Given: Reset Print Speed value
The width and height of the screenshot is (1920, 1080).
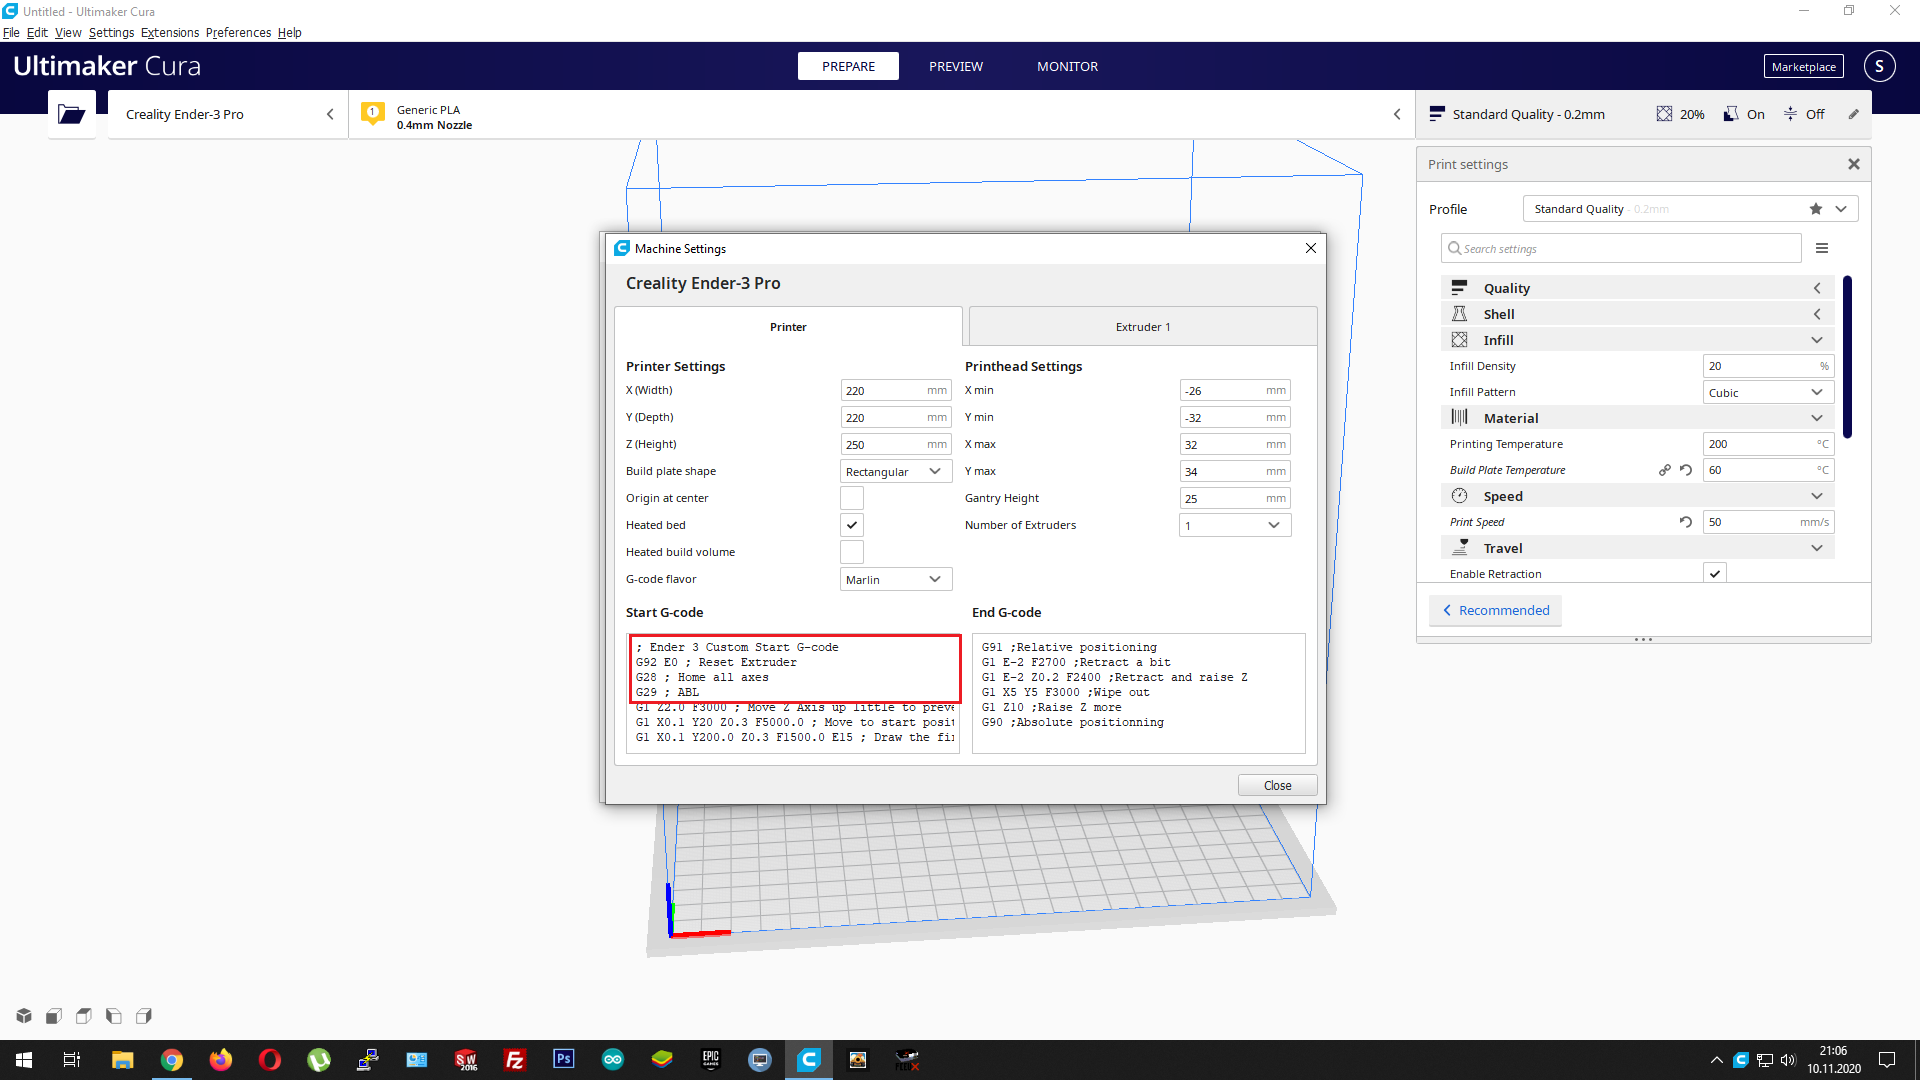Looking at the screenshot, I should 1686,522.
